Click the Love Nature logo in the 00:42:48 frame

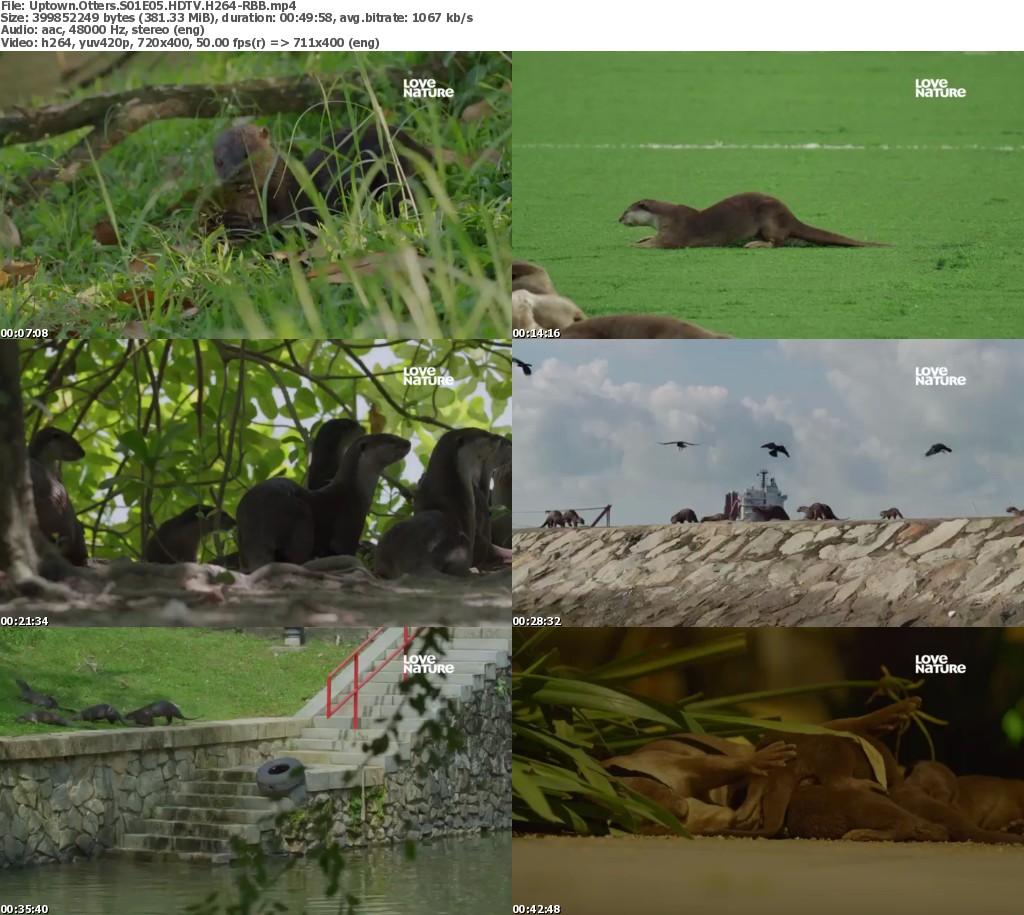[x=940, y=664]
